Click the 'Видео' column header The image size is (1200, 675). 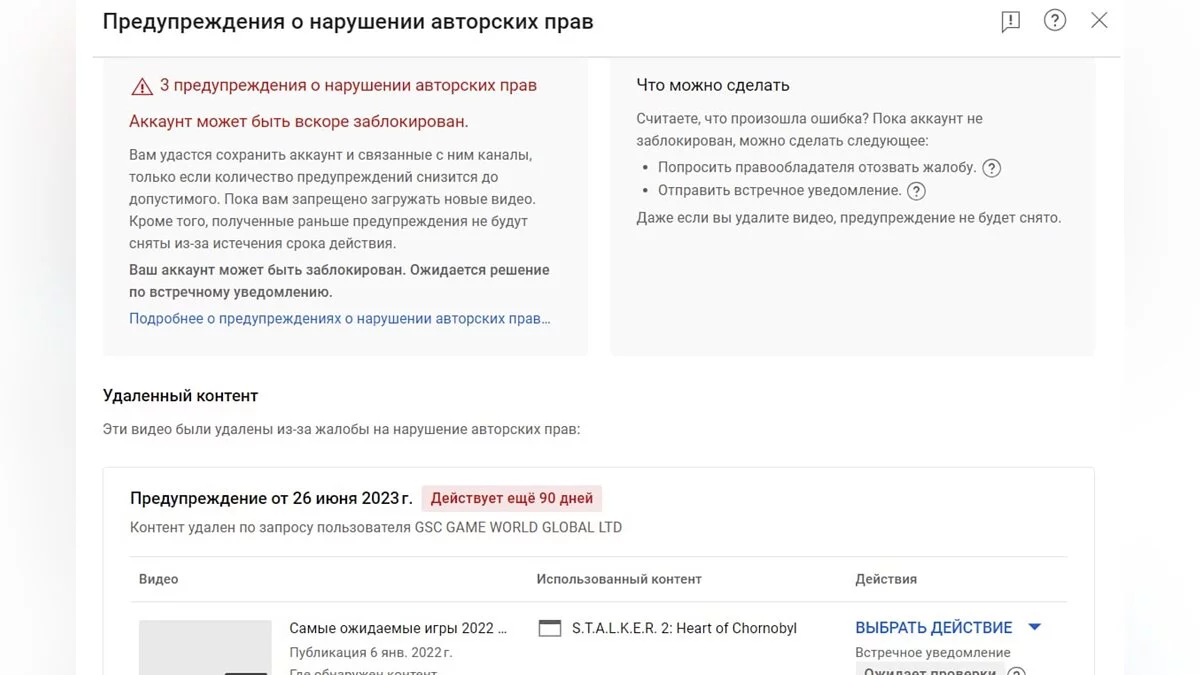[159, 579]
